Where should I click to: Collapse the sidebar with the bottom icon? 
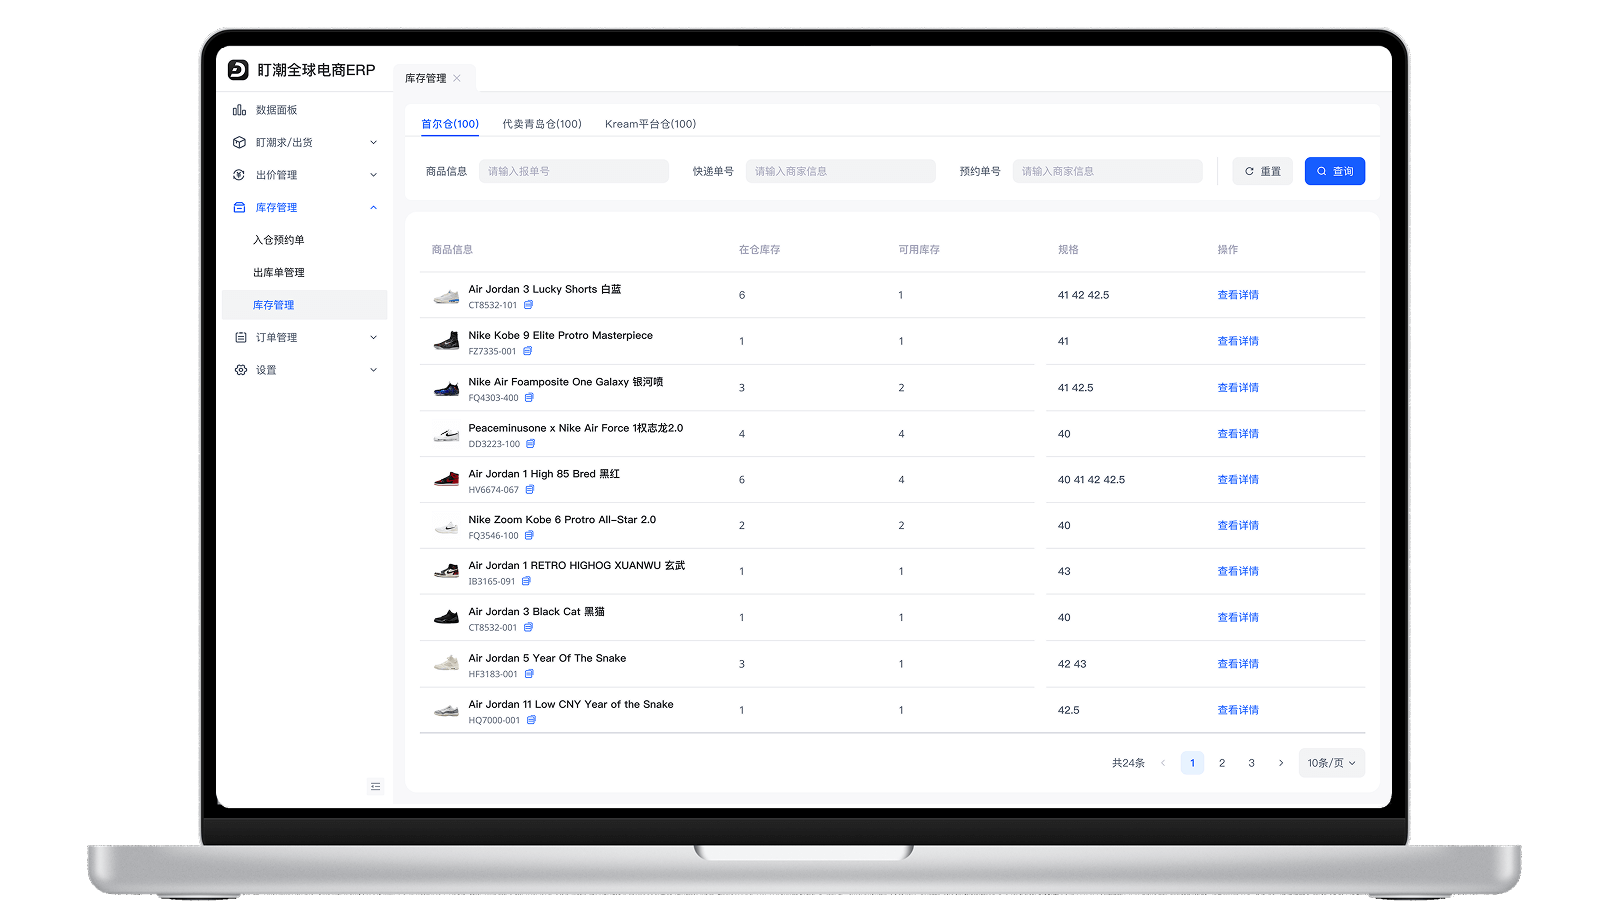[376, 787]
